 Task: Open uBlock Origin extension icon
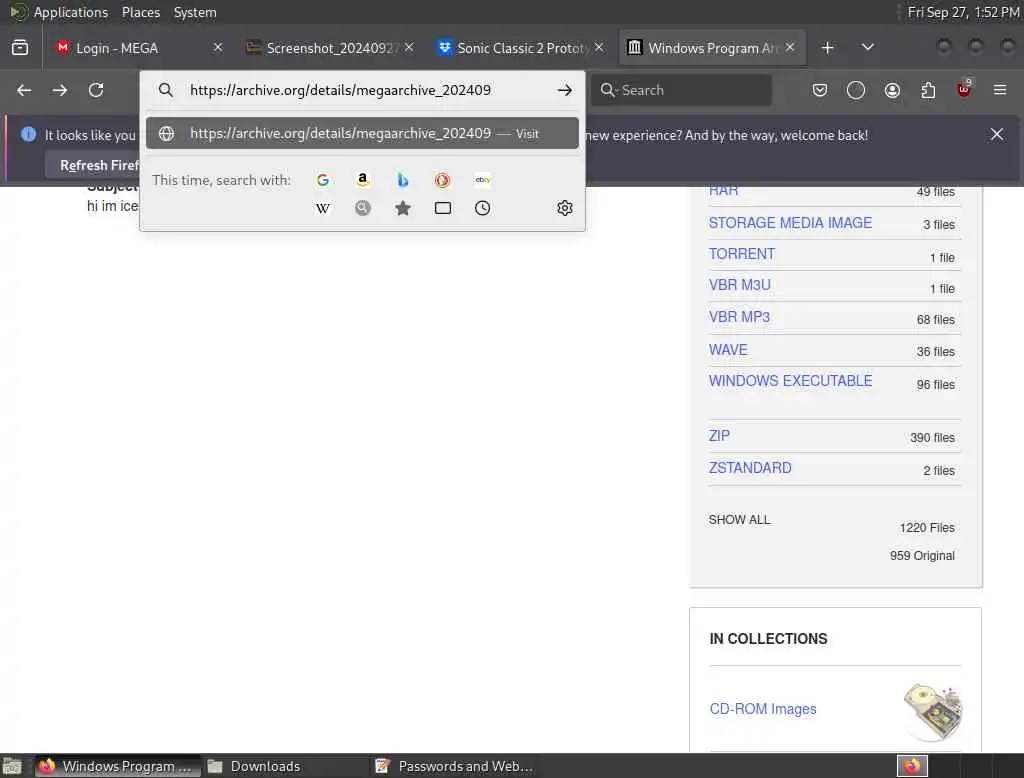click(x=965, y=89)
